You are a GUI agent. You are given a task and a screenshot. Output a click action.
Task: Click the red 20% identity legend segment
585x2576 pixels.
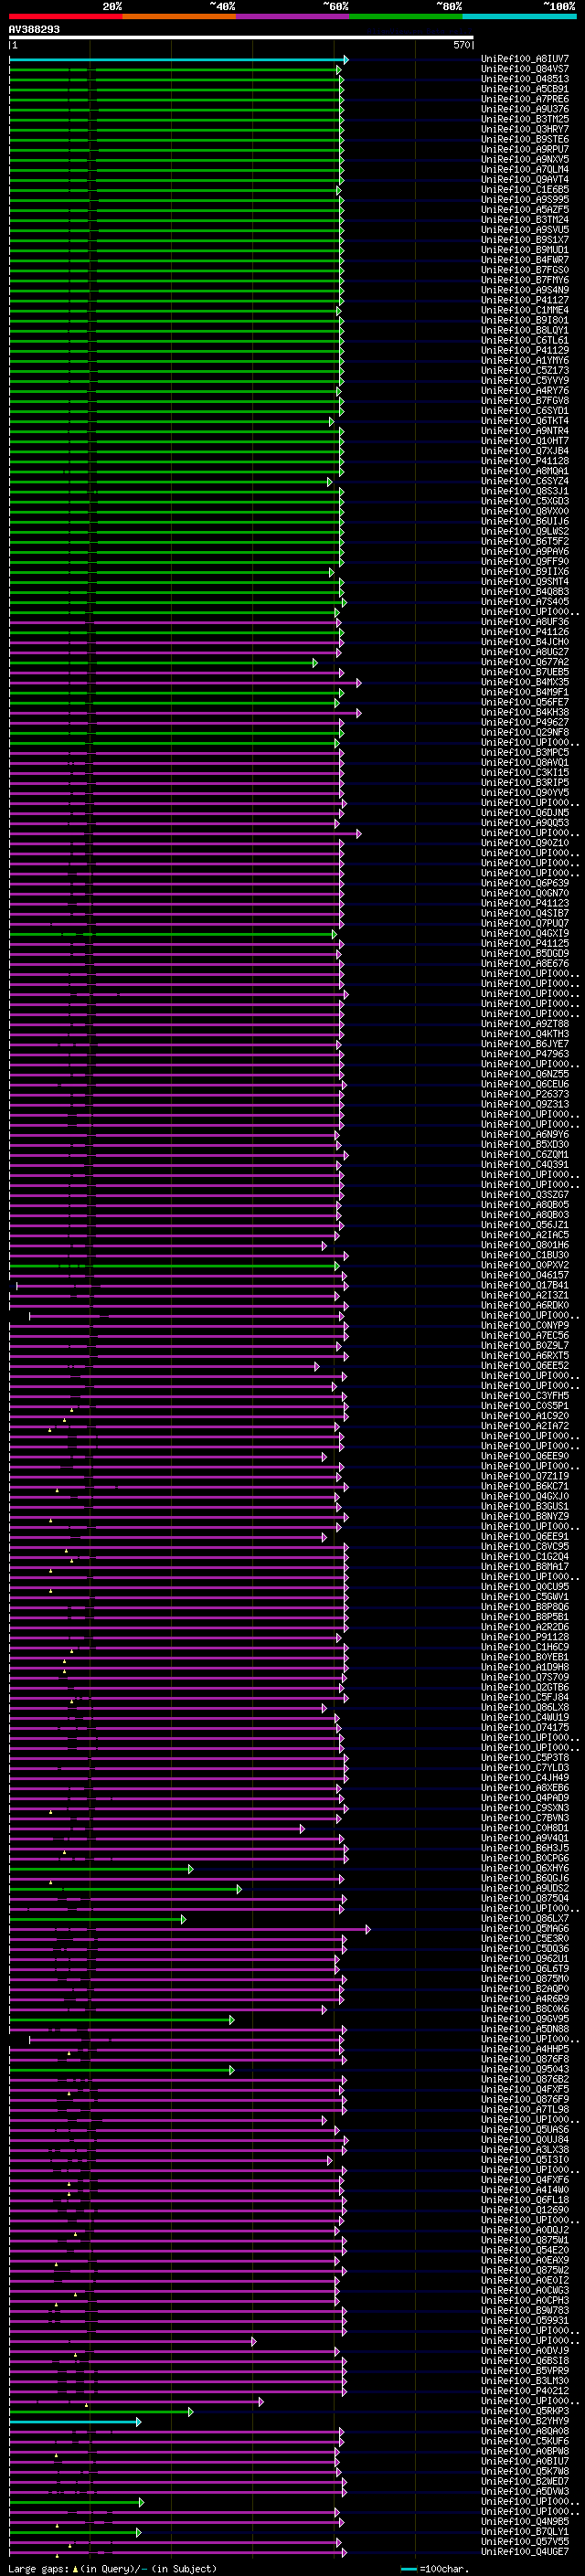tap(65, 16)
